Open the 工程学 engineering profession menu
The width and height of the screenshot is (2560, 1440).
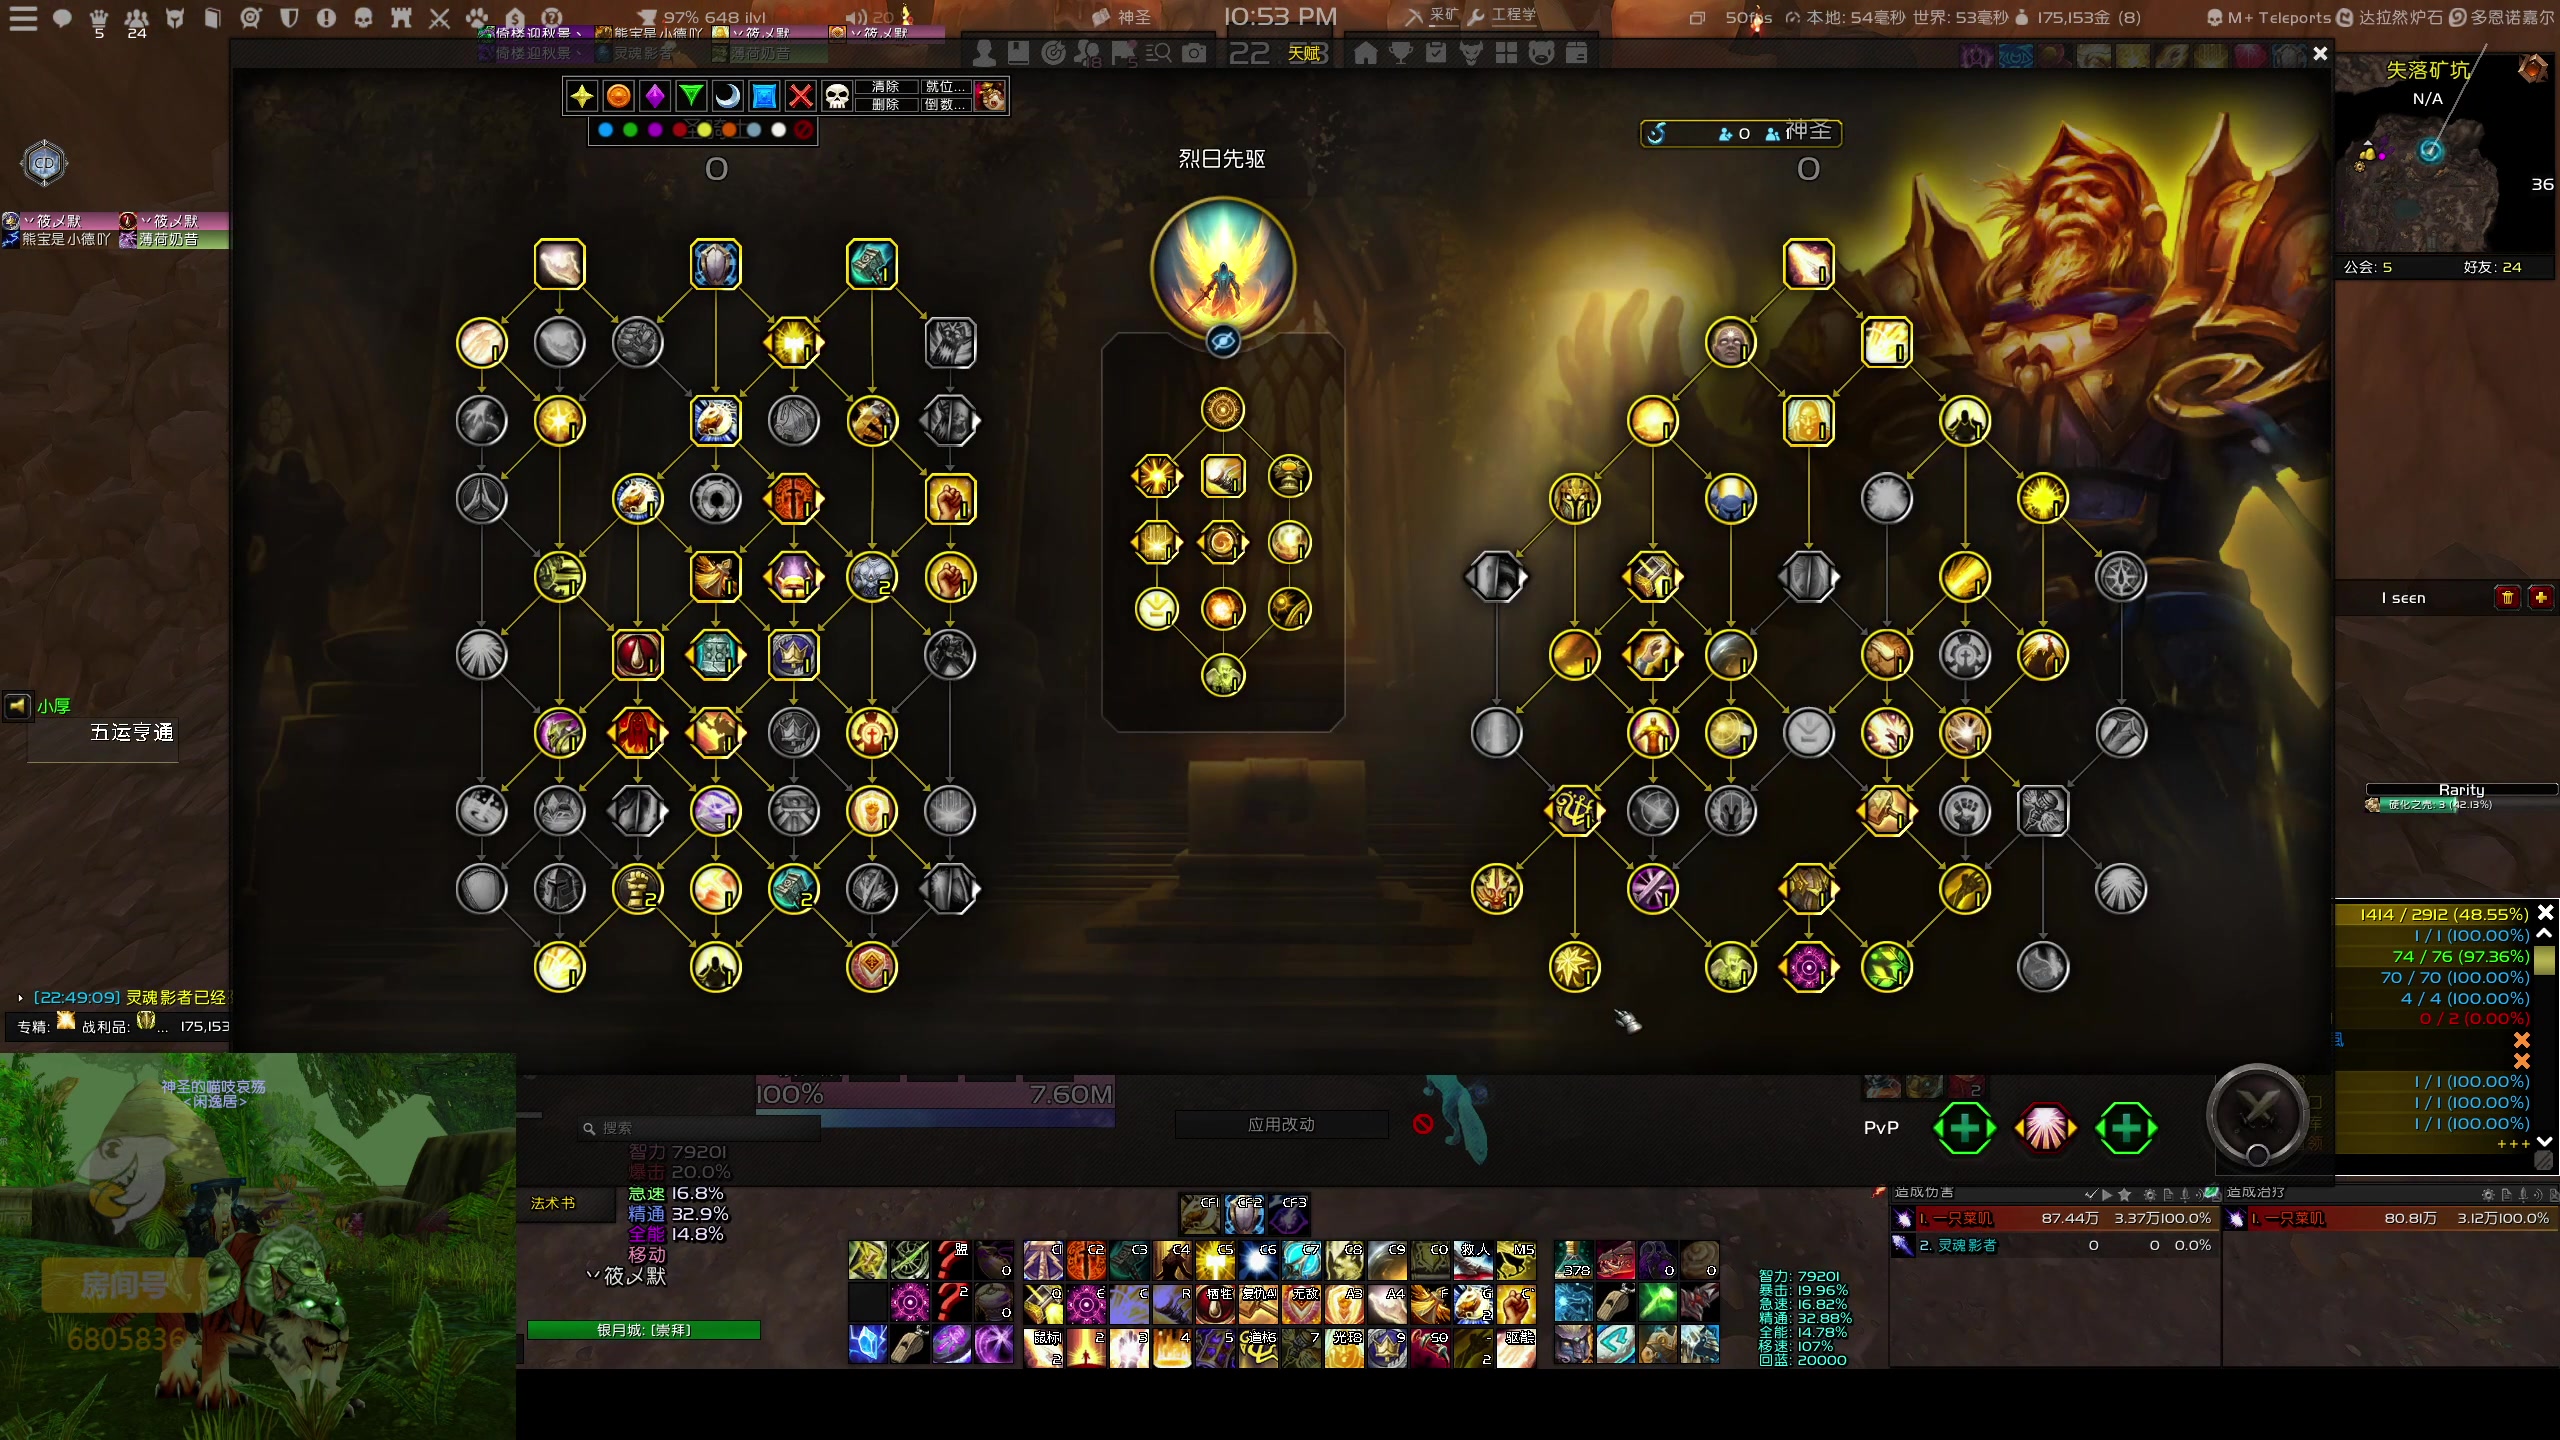1502,16
